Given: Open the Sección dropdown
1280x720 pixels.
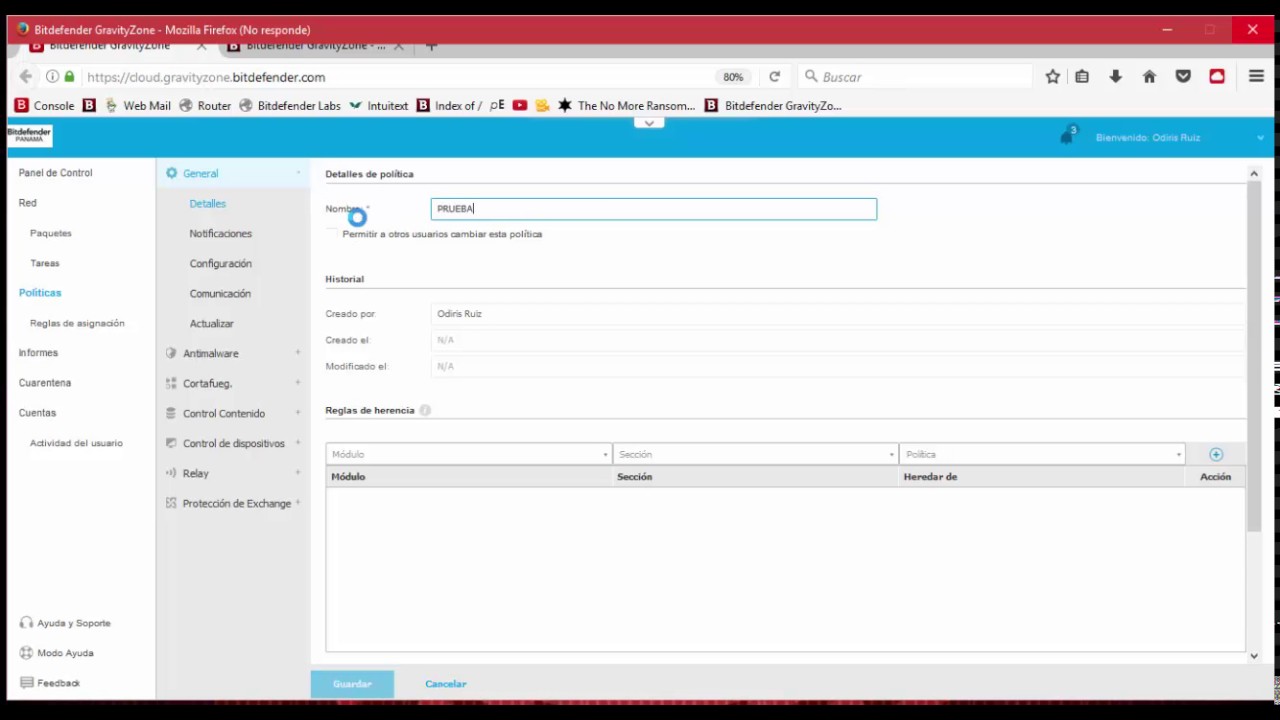Looking at the screenshot, I should tap(755, 454).
